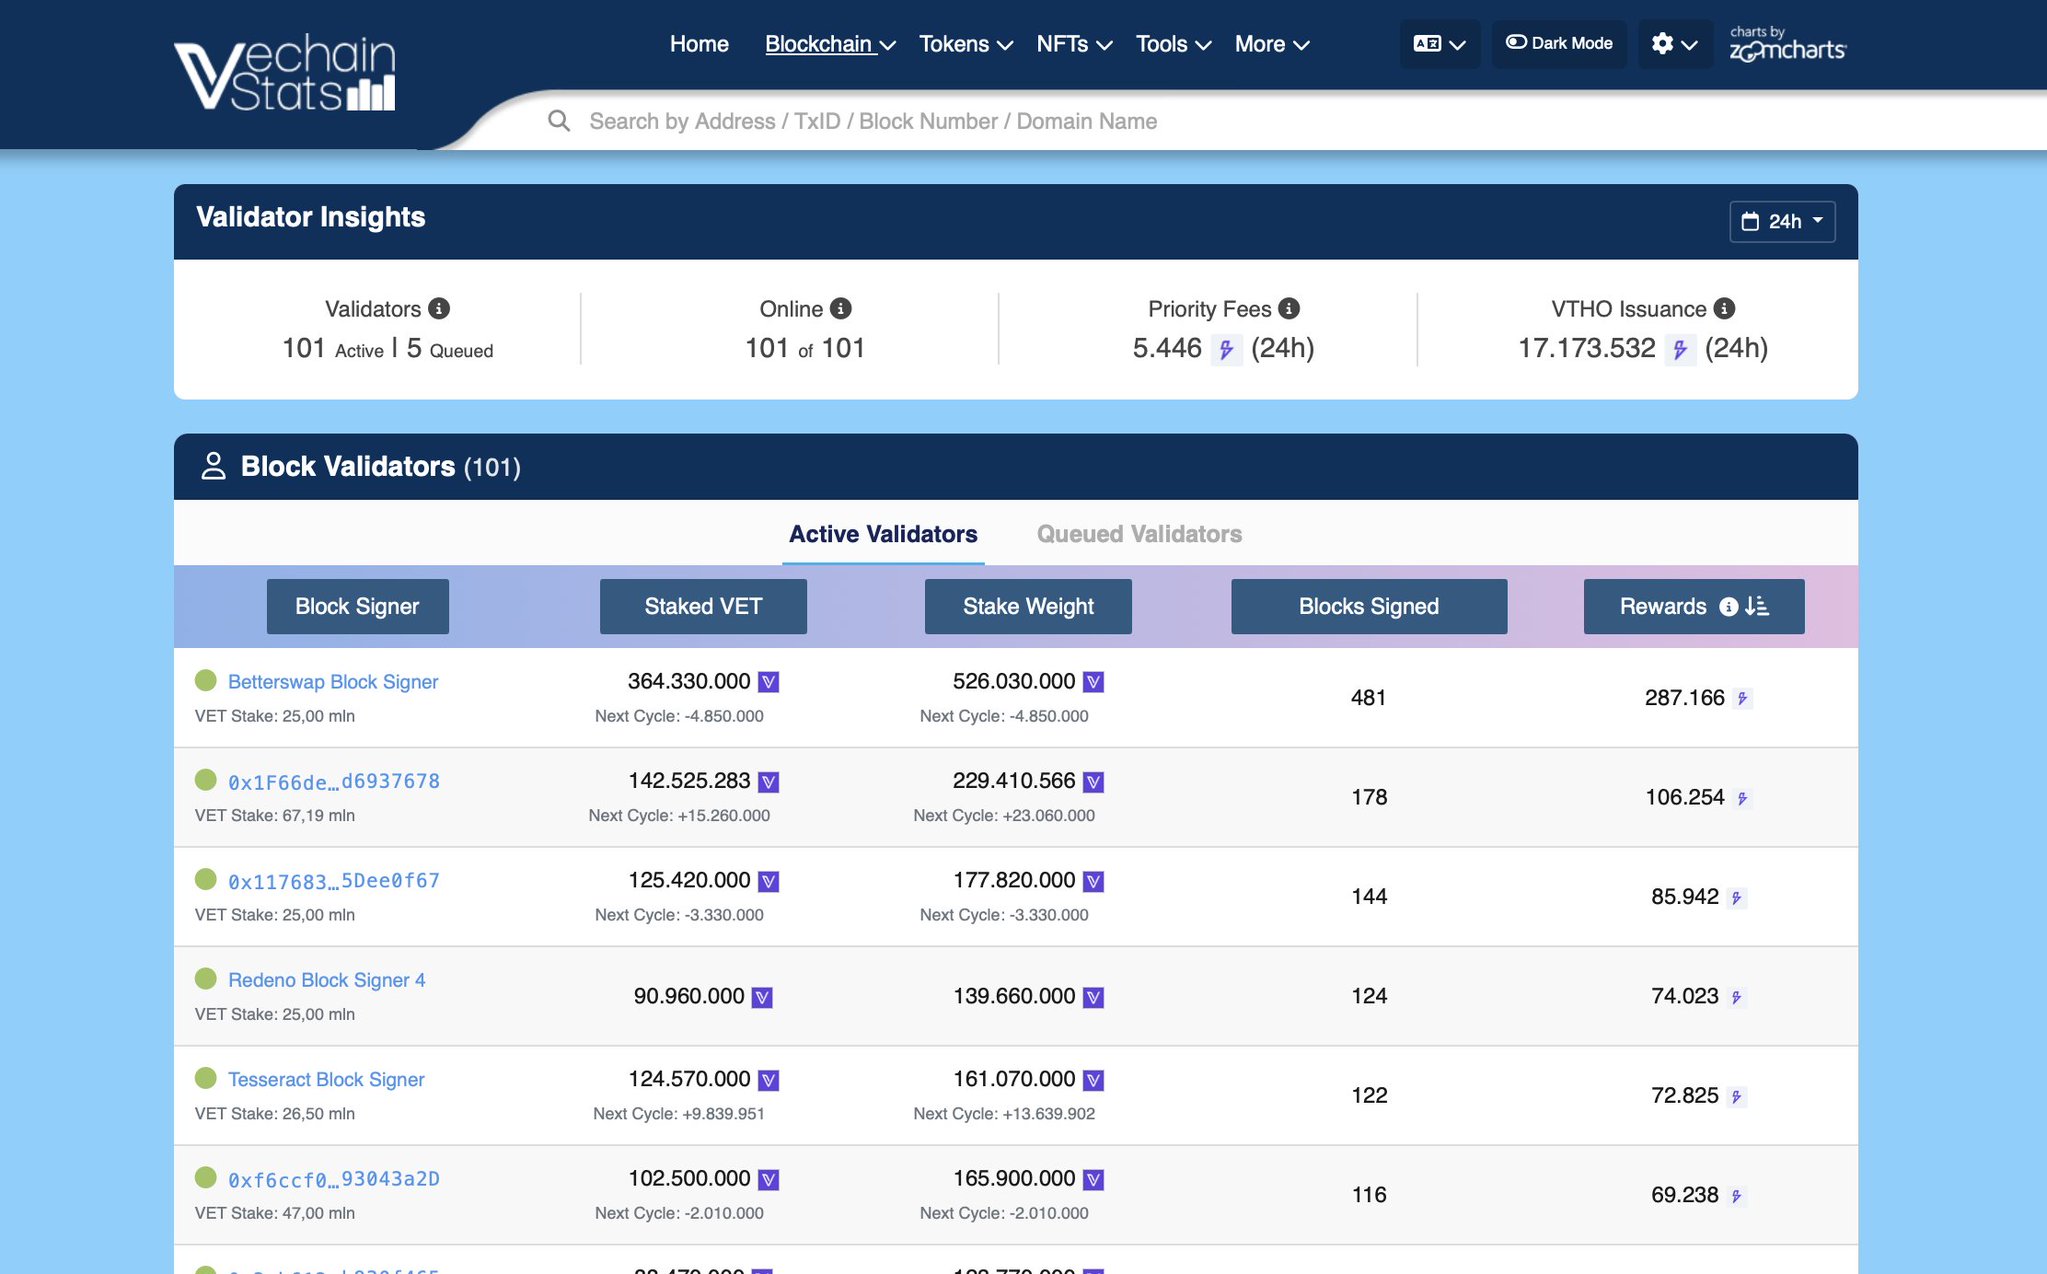Image resolution: width=2047 pixels, height=1274 pixels.
Task: Click the Priority Fees info icon
Action: [1289, 309]
